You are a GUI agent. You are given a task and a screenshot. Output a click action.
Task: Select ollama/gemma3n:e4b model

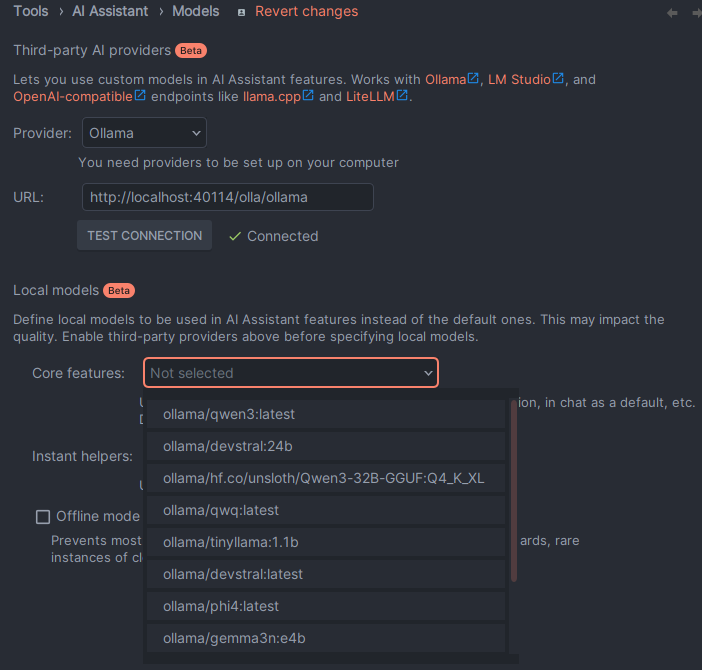point(326,638)
